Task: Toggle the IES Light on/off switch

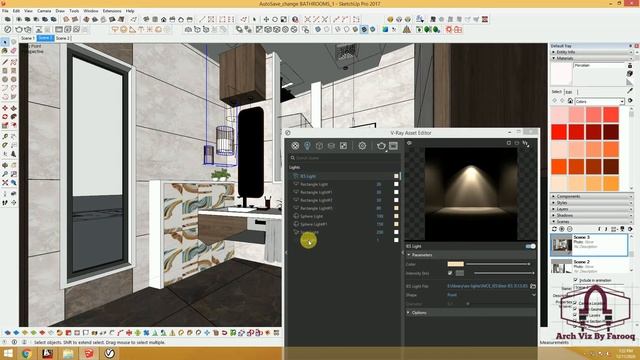Action: [x=530, y=246]
